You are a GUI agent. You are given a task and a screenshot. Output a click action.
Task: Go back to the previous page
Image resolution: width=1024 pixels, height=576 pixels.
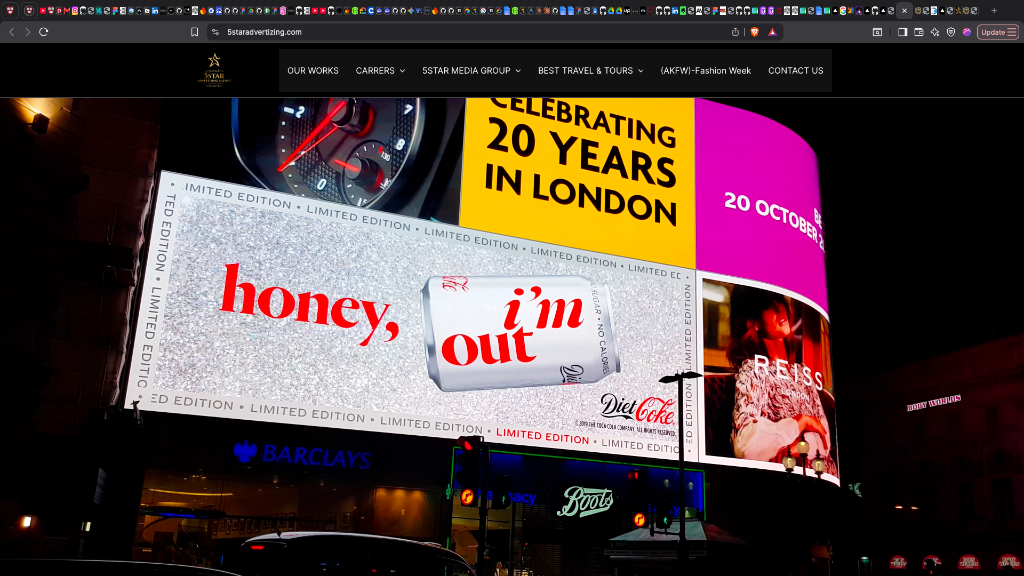[12, 32]
